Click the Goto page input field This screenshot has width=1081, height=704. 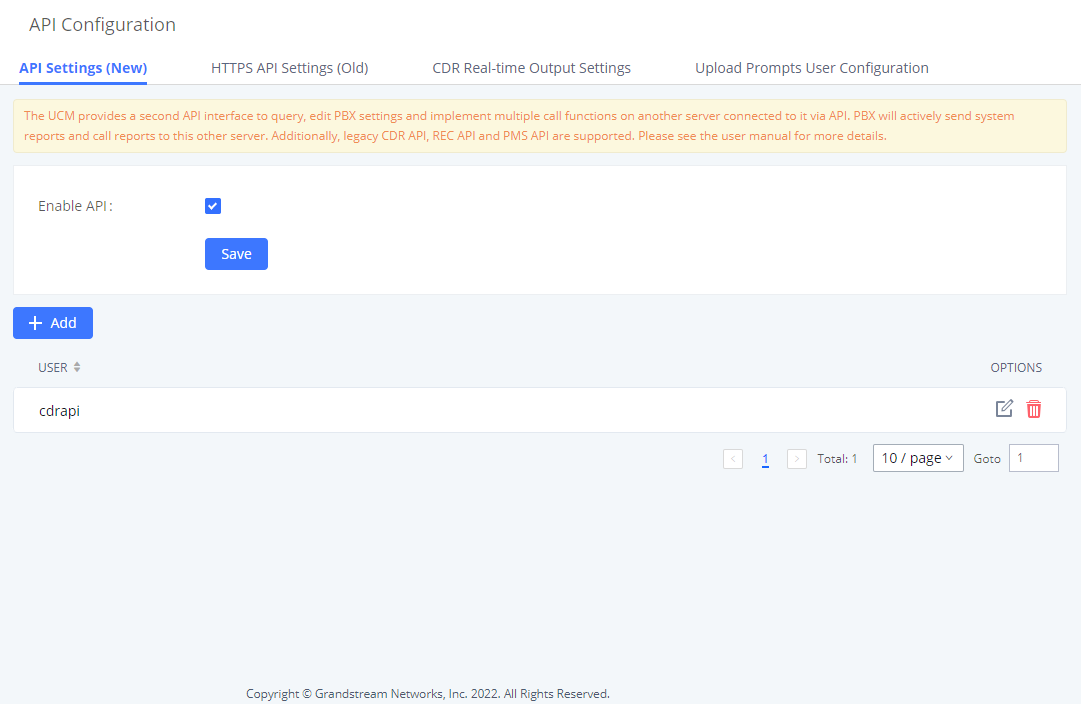[1033, 458]
